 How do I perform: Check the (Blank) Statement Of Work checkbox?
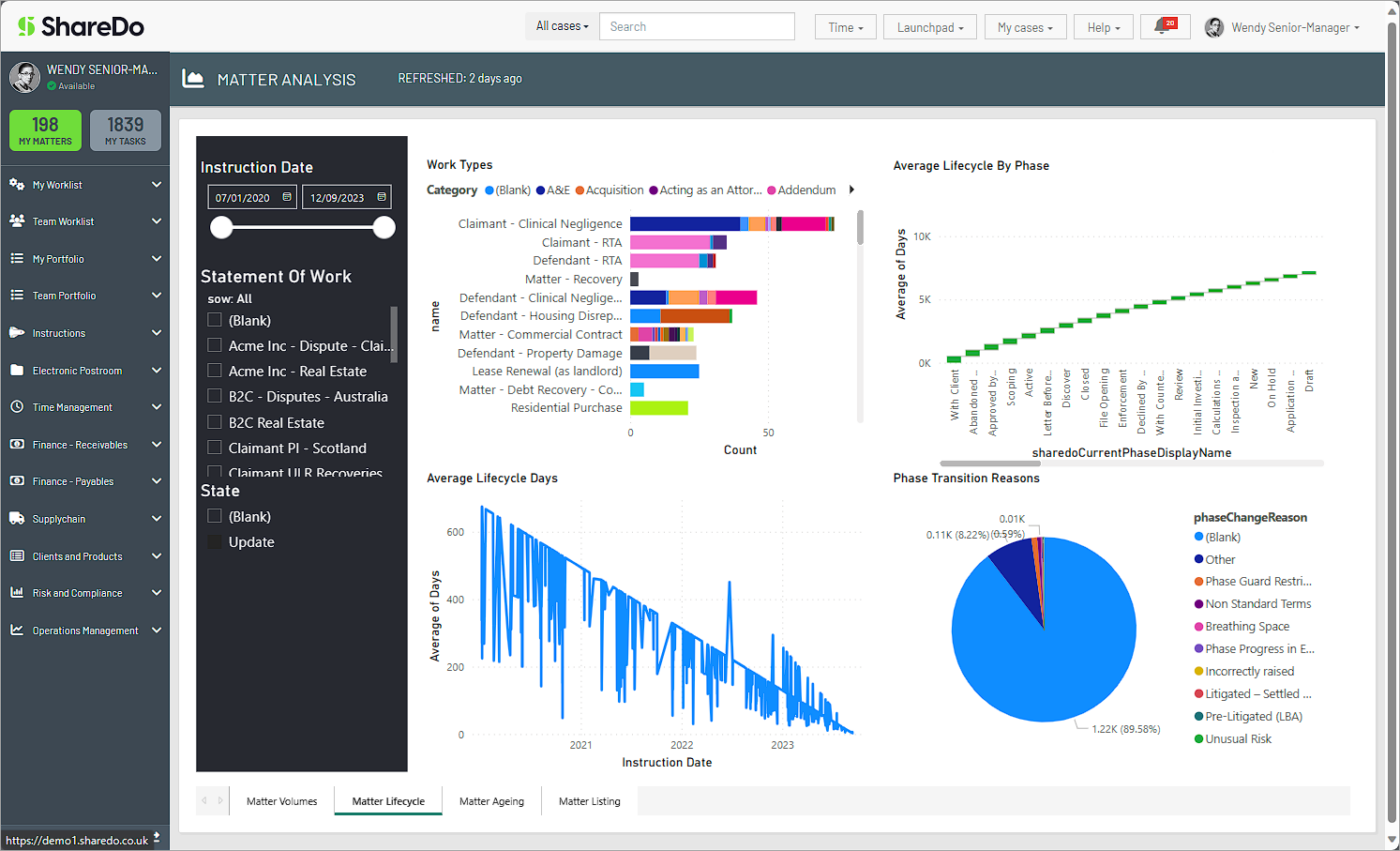[216, 320]
